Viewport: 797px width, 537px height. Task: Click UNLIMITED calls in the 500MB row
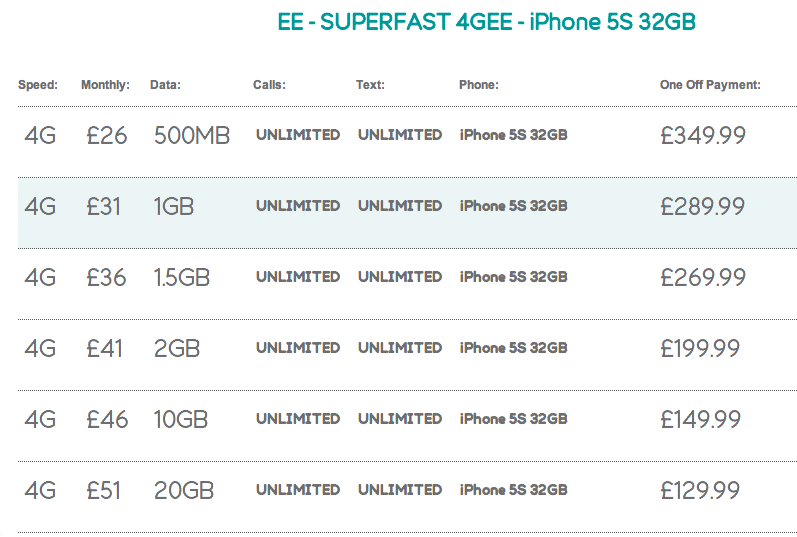tap(298, 135)
